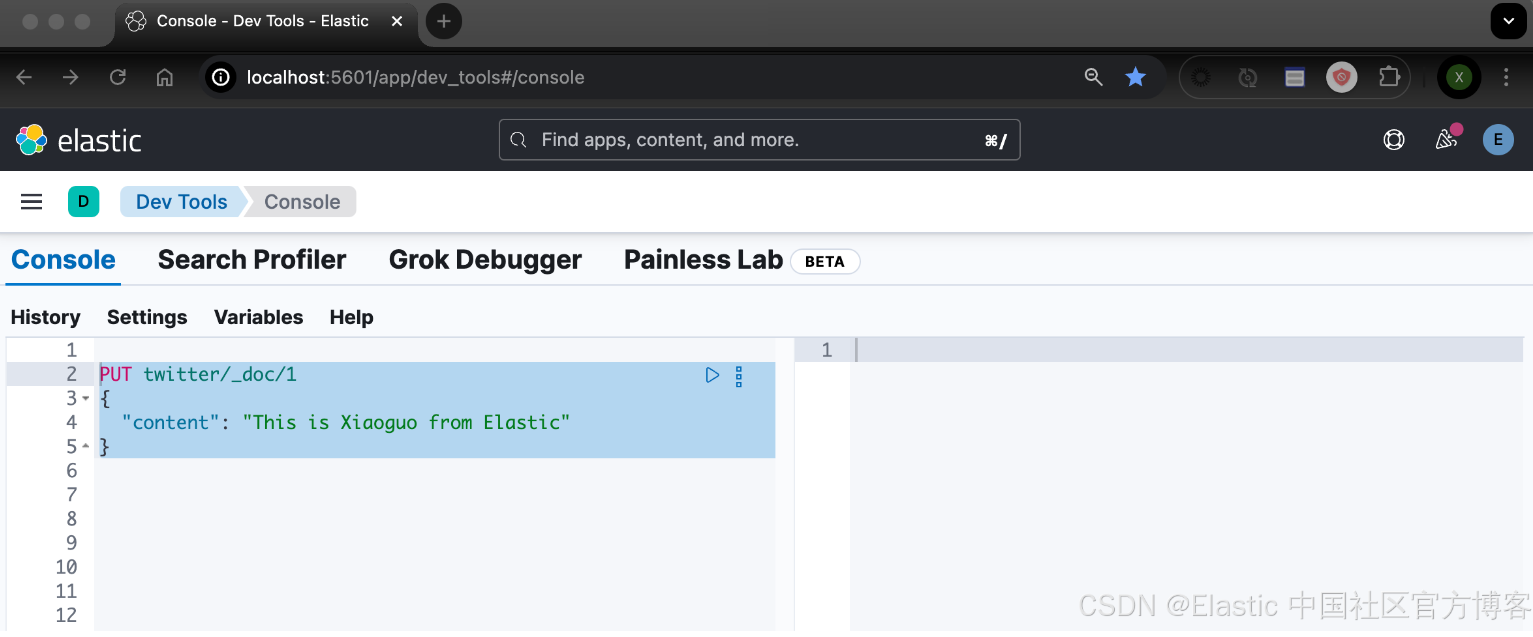Viewport: 1533px width, 637px height.
Task: Open request options three-dot menu
Action: pyautogui.click(x=739, y=376)
